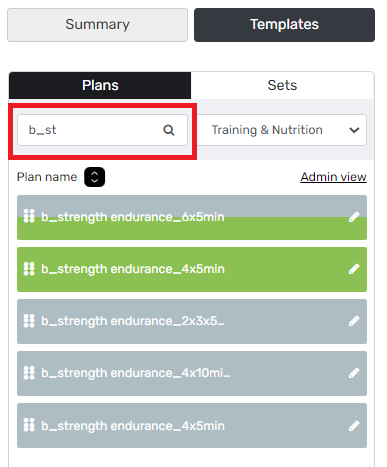Click the search magnifier icon
387x467 pixels.
click(169, 130)
